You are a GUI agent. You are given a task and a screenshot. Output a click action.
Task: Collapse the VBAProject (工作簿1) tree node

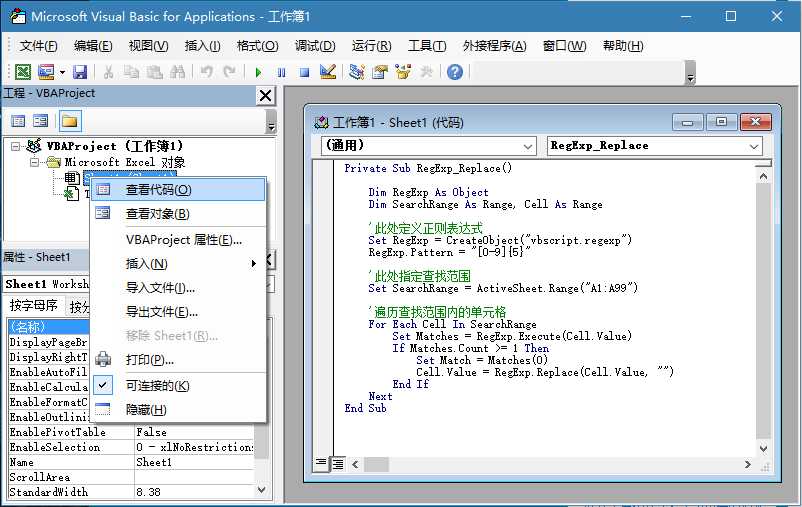click(15, 147)
